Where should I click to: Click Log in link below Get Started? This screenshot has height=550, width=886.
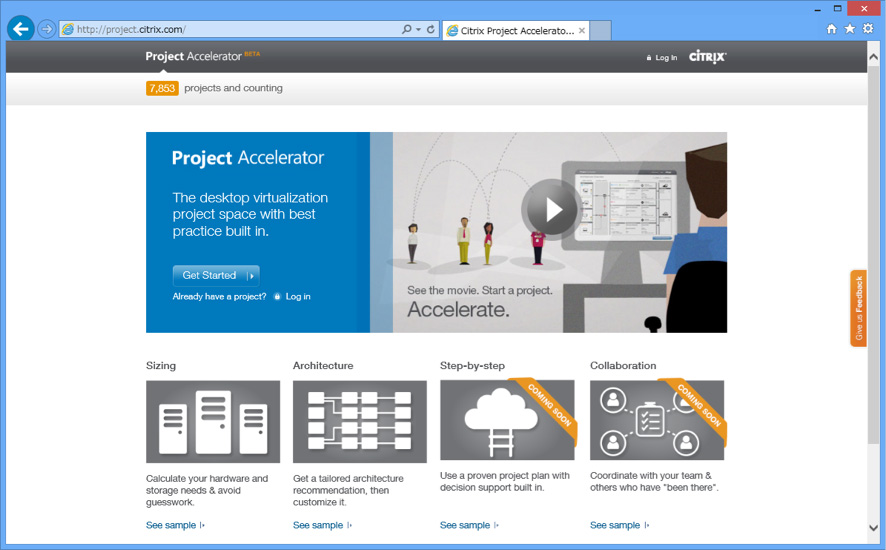(298, 296)
